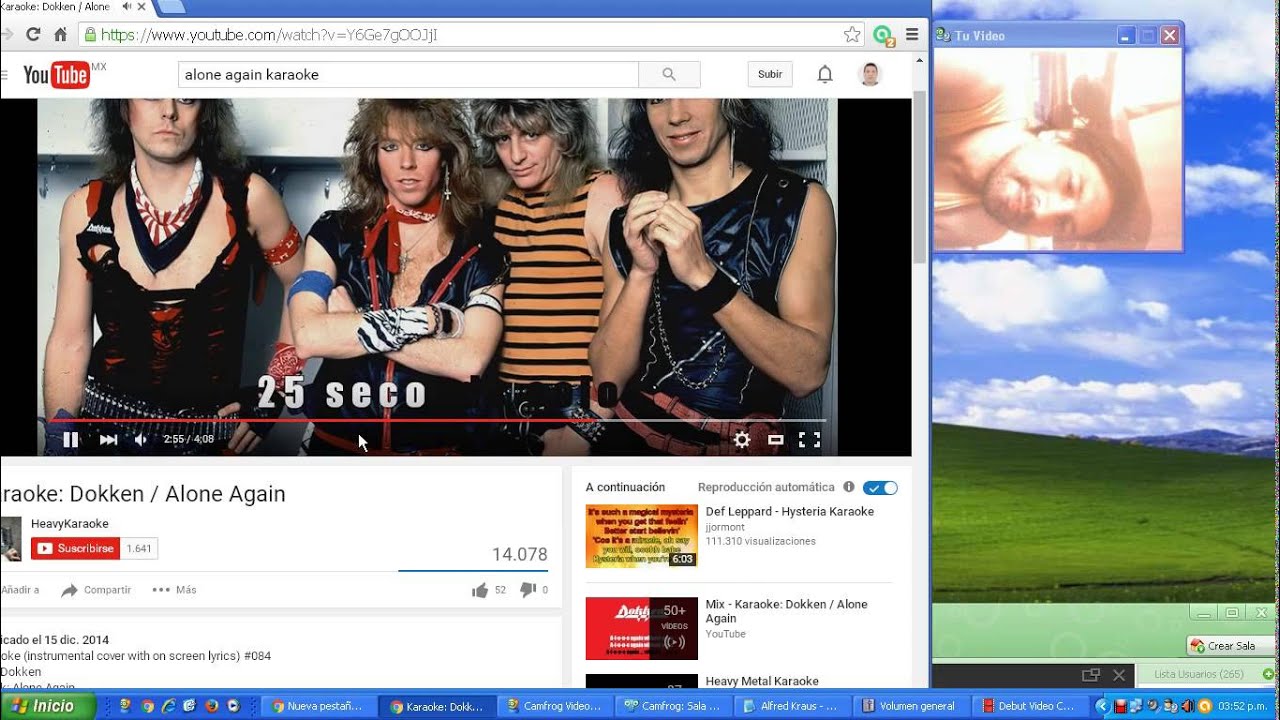Mute the video player volume
The width and height of the screenshot is (1280, 720).
pyautogui.click(x=141, y=439)
